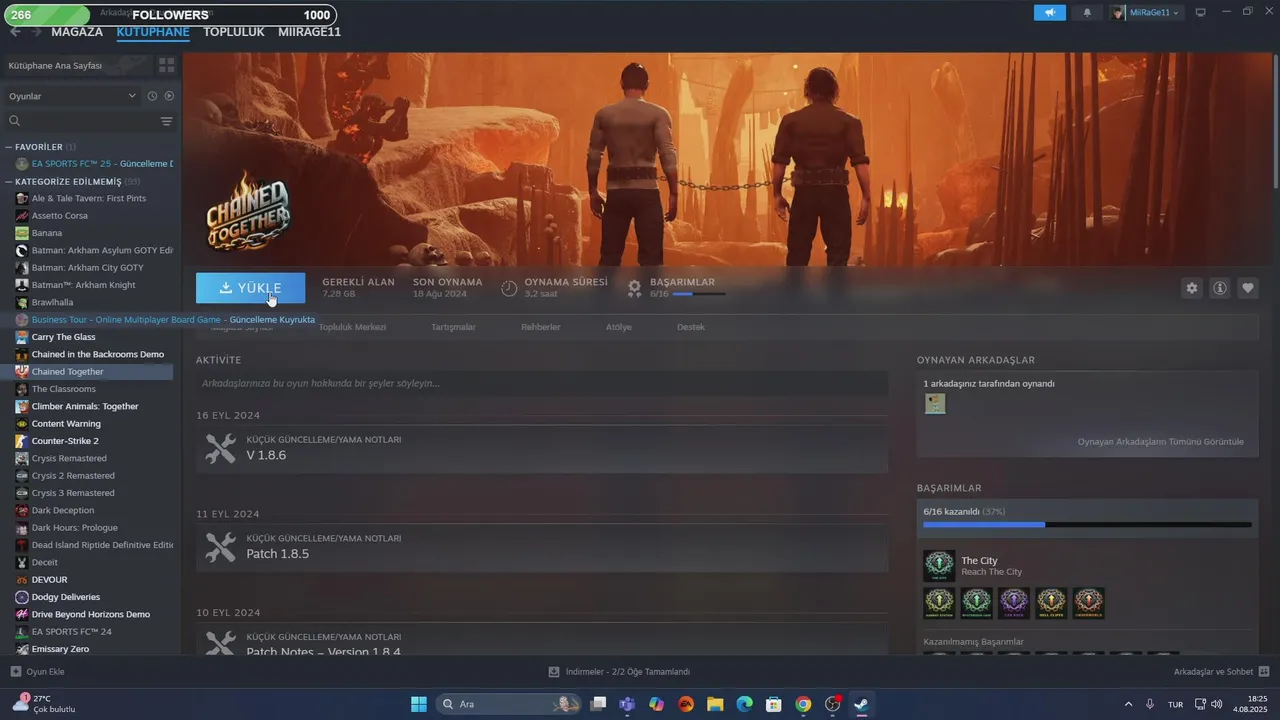Select Assetto Corsa in library

tap(60, 216)
